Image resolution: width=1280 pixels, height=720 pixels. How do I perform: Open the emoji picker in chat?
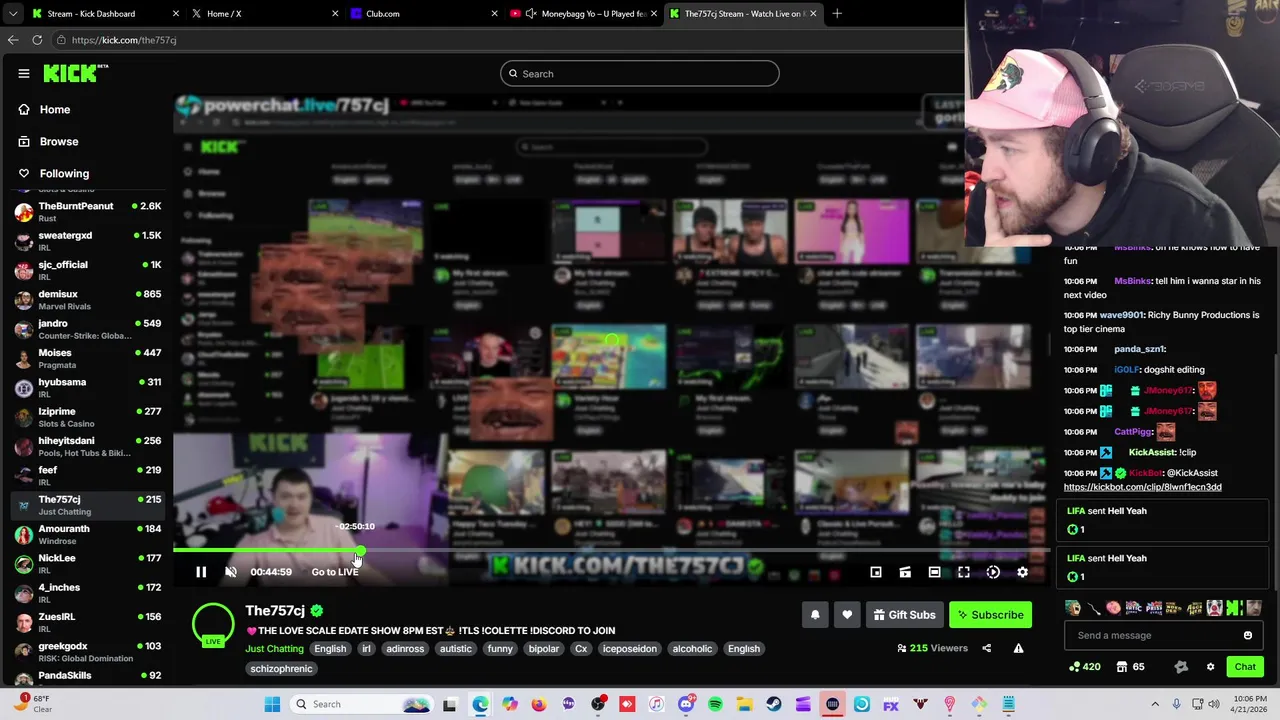(1247, 635)
